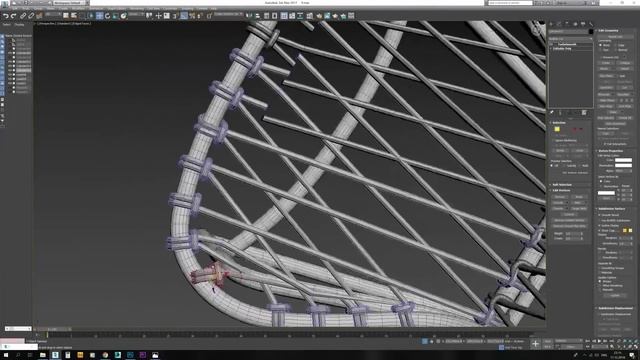Open the Create command panel tab

click(550, 24)
